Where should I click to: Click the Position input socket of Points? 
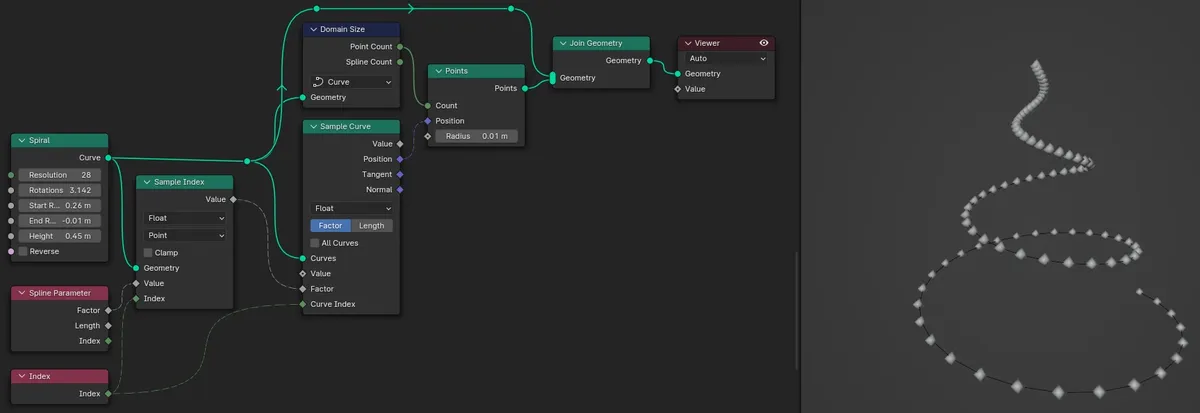[428, 121]
